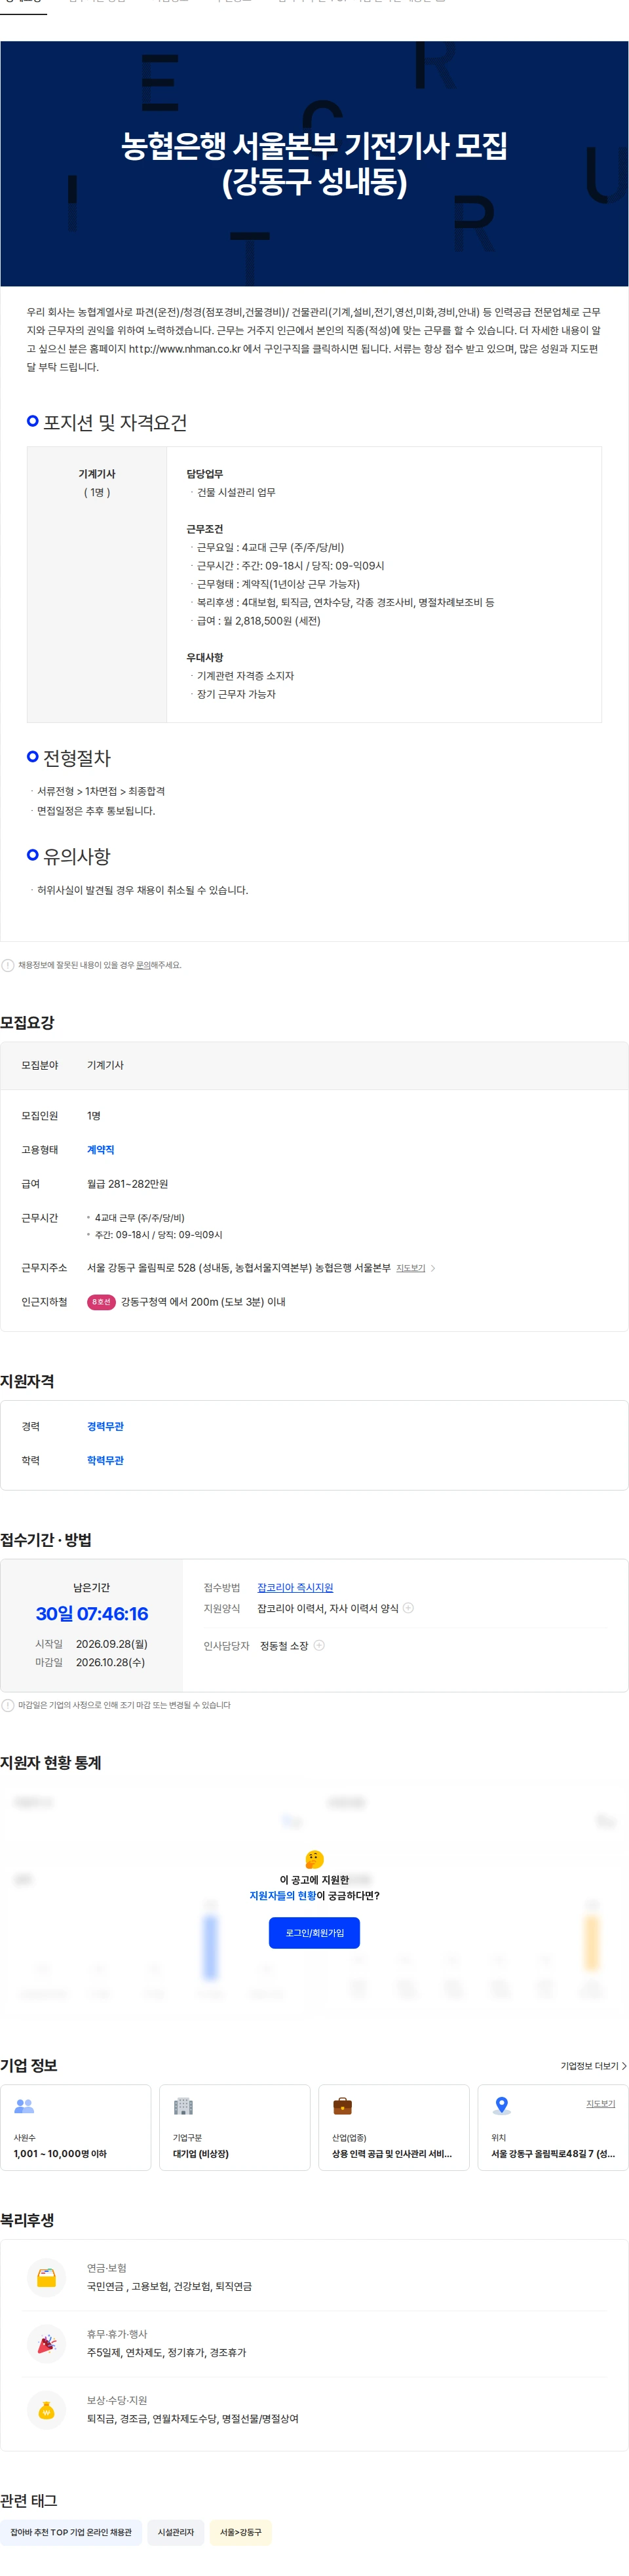Click the thinking face emoji over the applicant stats
Image resolution: width=629 pixels, height=2576 pixels.
click(314, 1860)
